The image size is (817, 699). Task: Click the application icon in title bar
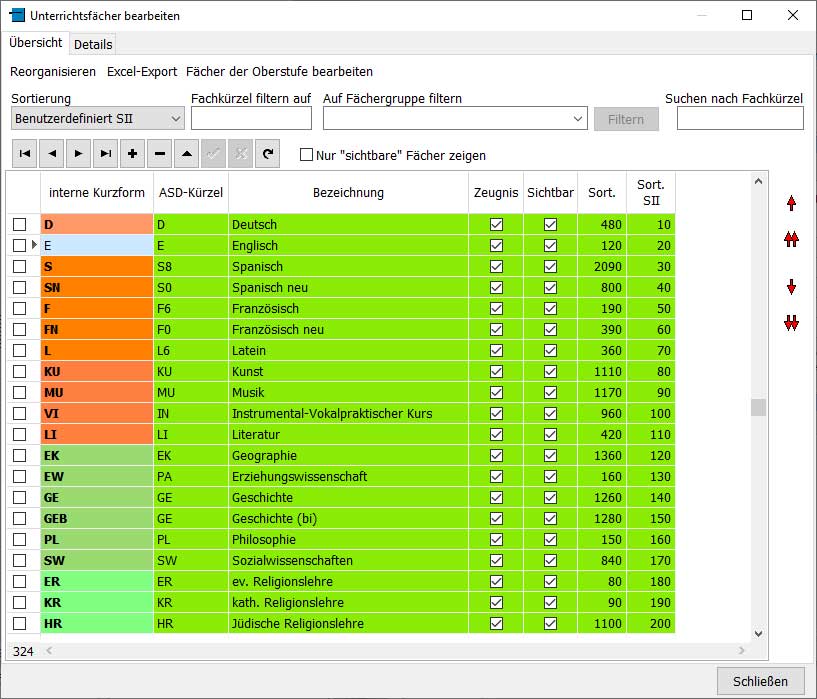17,15
